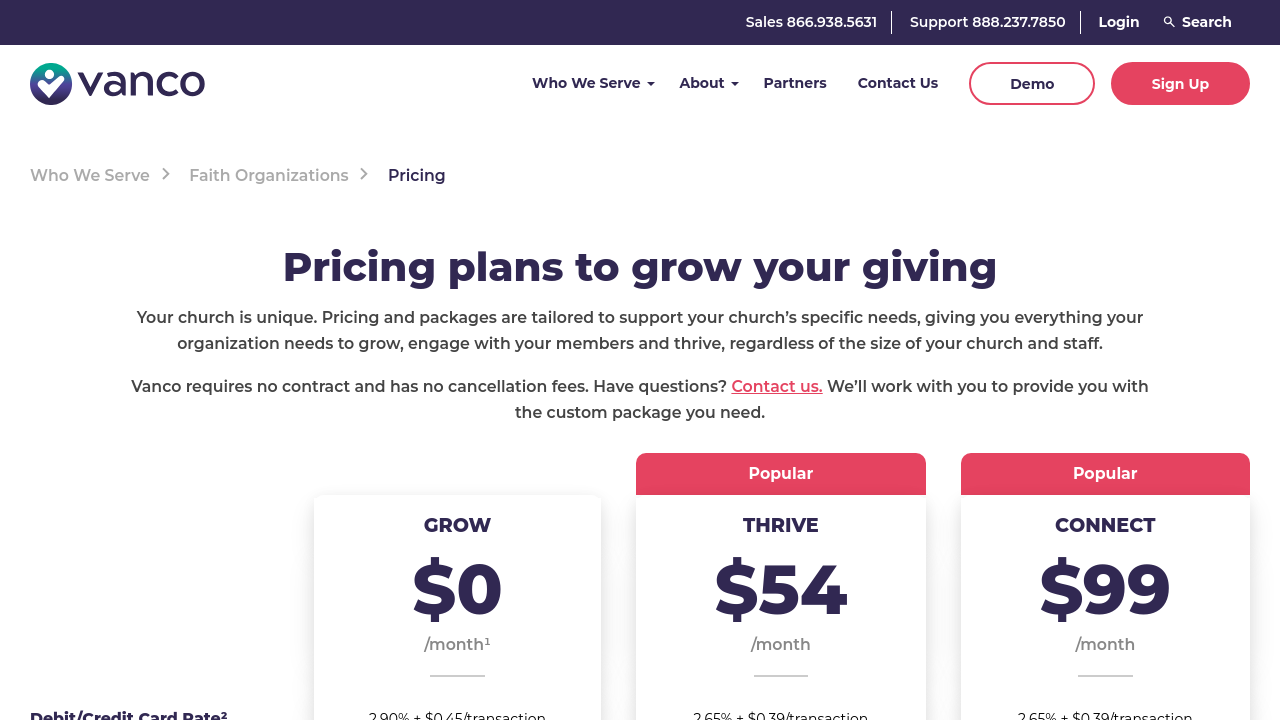Open the Contact Us menu item

coord(898,83)
